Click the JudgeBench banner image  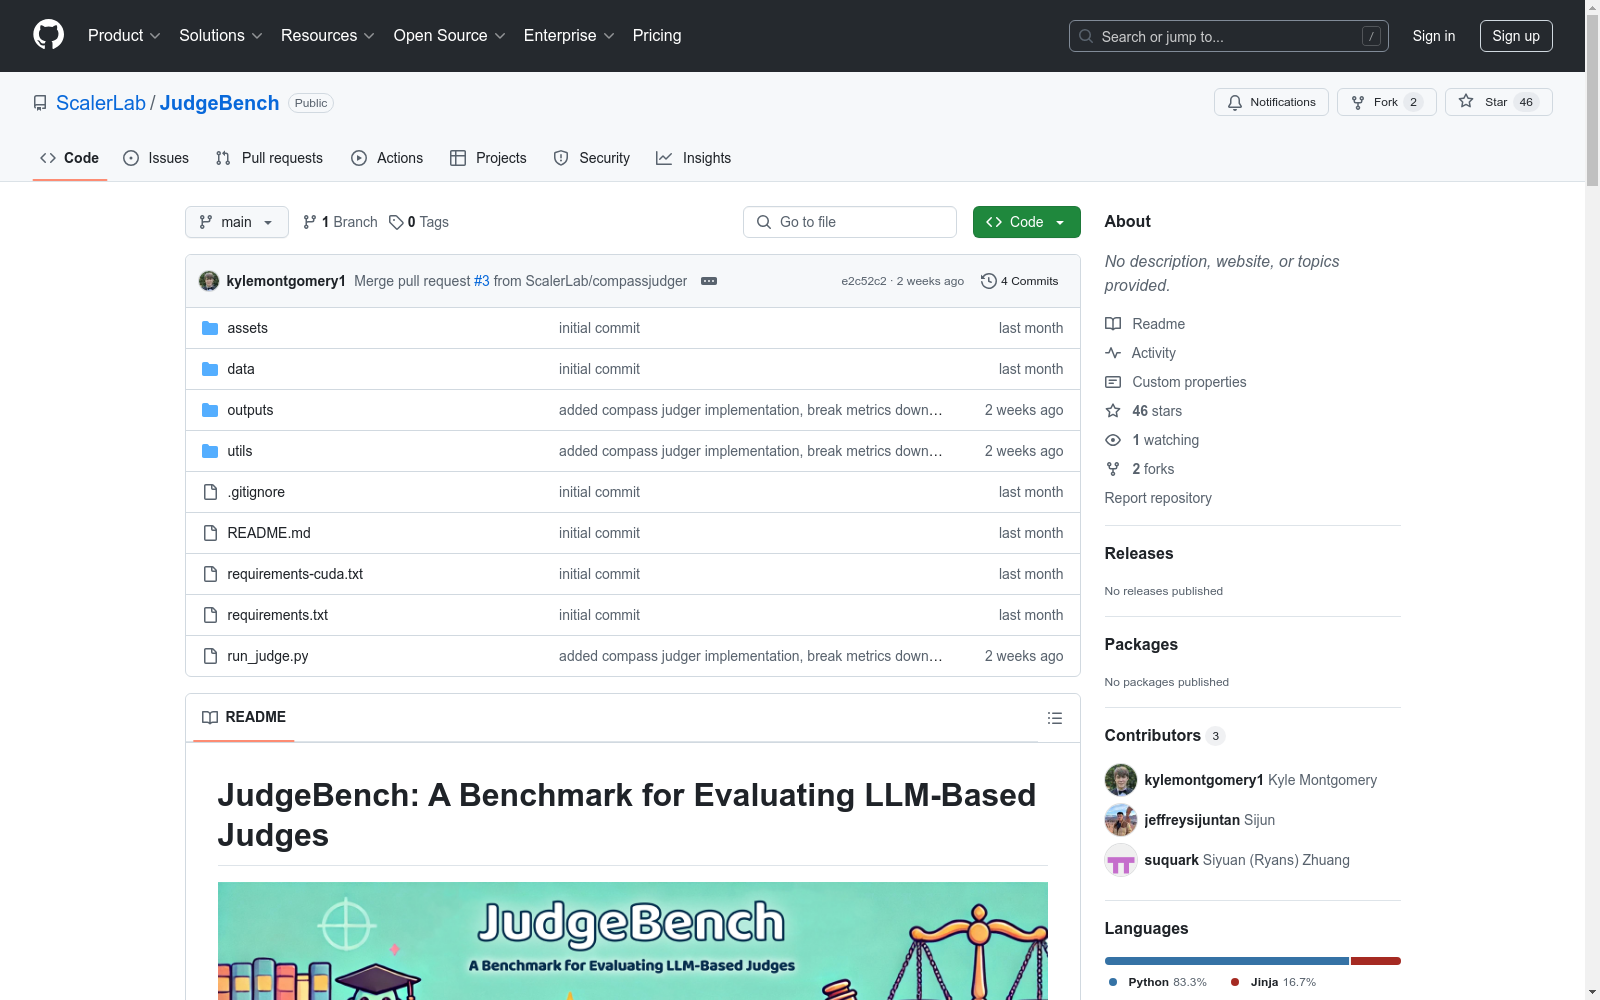(x=633, y=941)
